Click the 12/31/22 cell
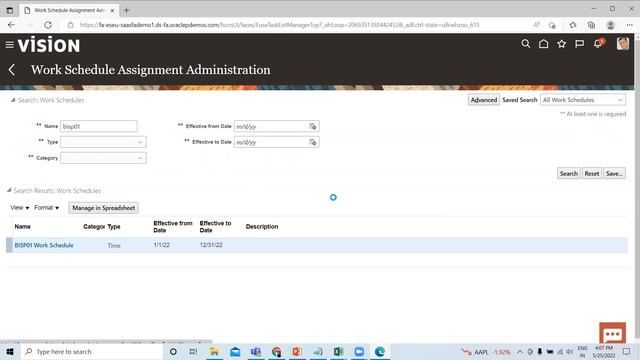 click(211, 245)
